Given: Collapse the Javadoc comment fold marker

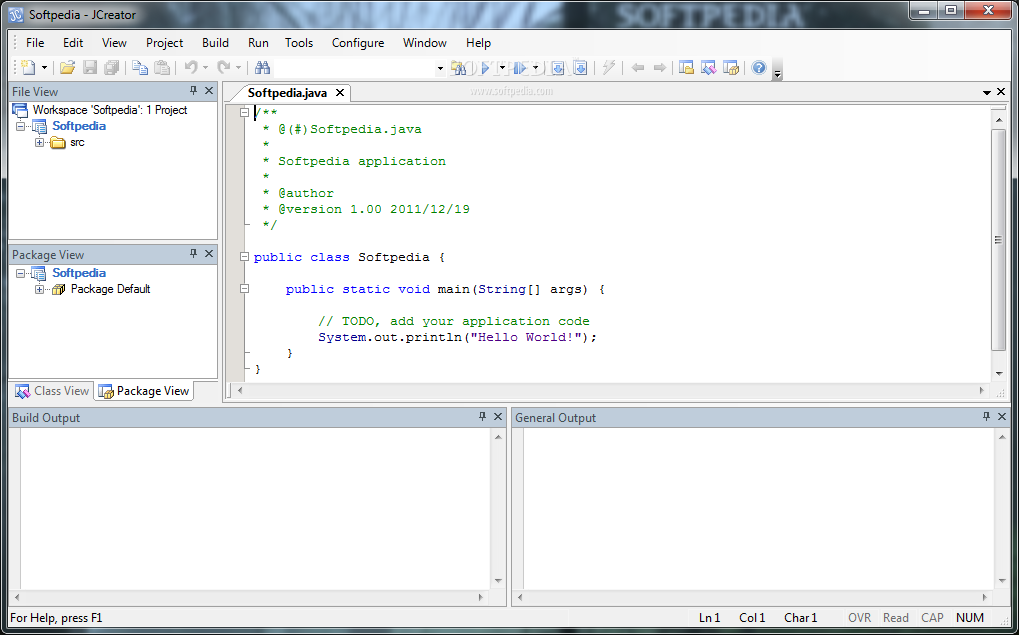Looking at the screenshot, I should [x=244, y=113].
